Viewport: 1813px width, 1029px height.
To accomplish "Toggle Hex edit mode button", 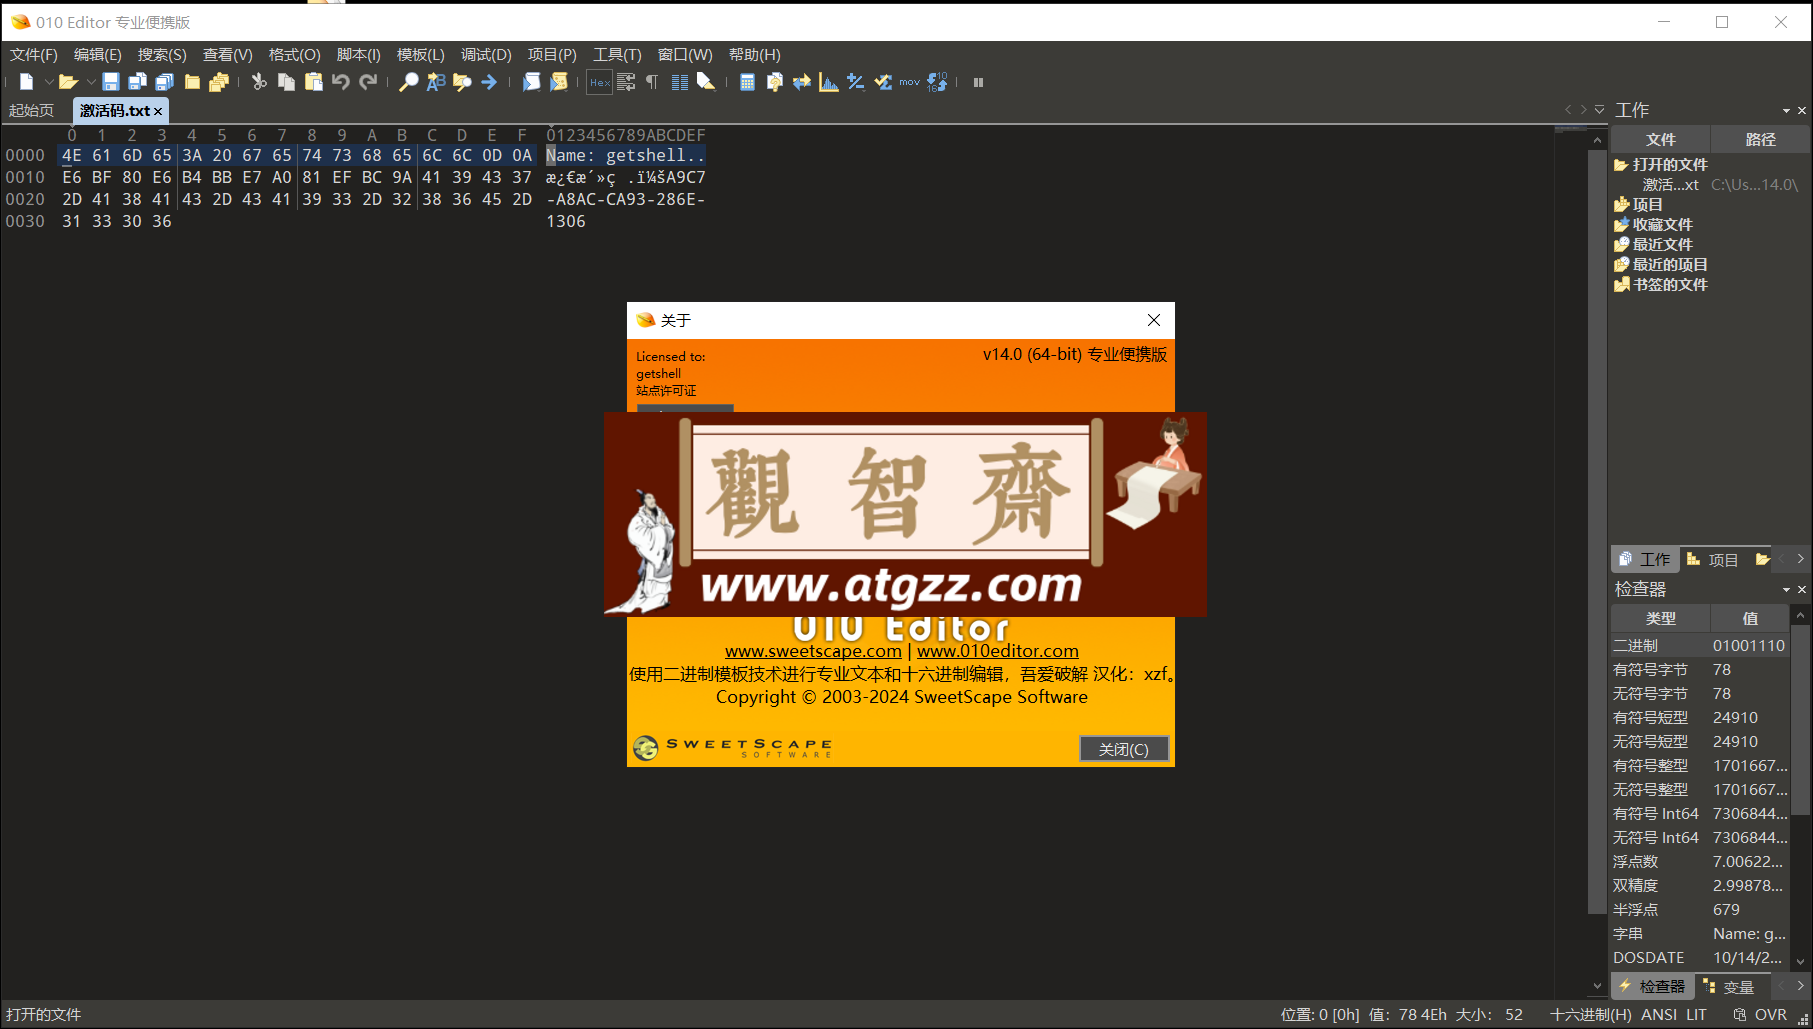I will [x=599, y=82].
